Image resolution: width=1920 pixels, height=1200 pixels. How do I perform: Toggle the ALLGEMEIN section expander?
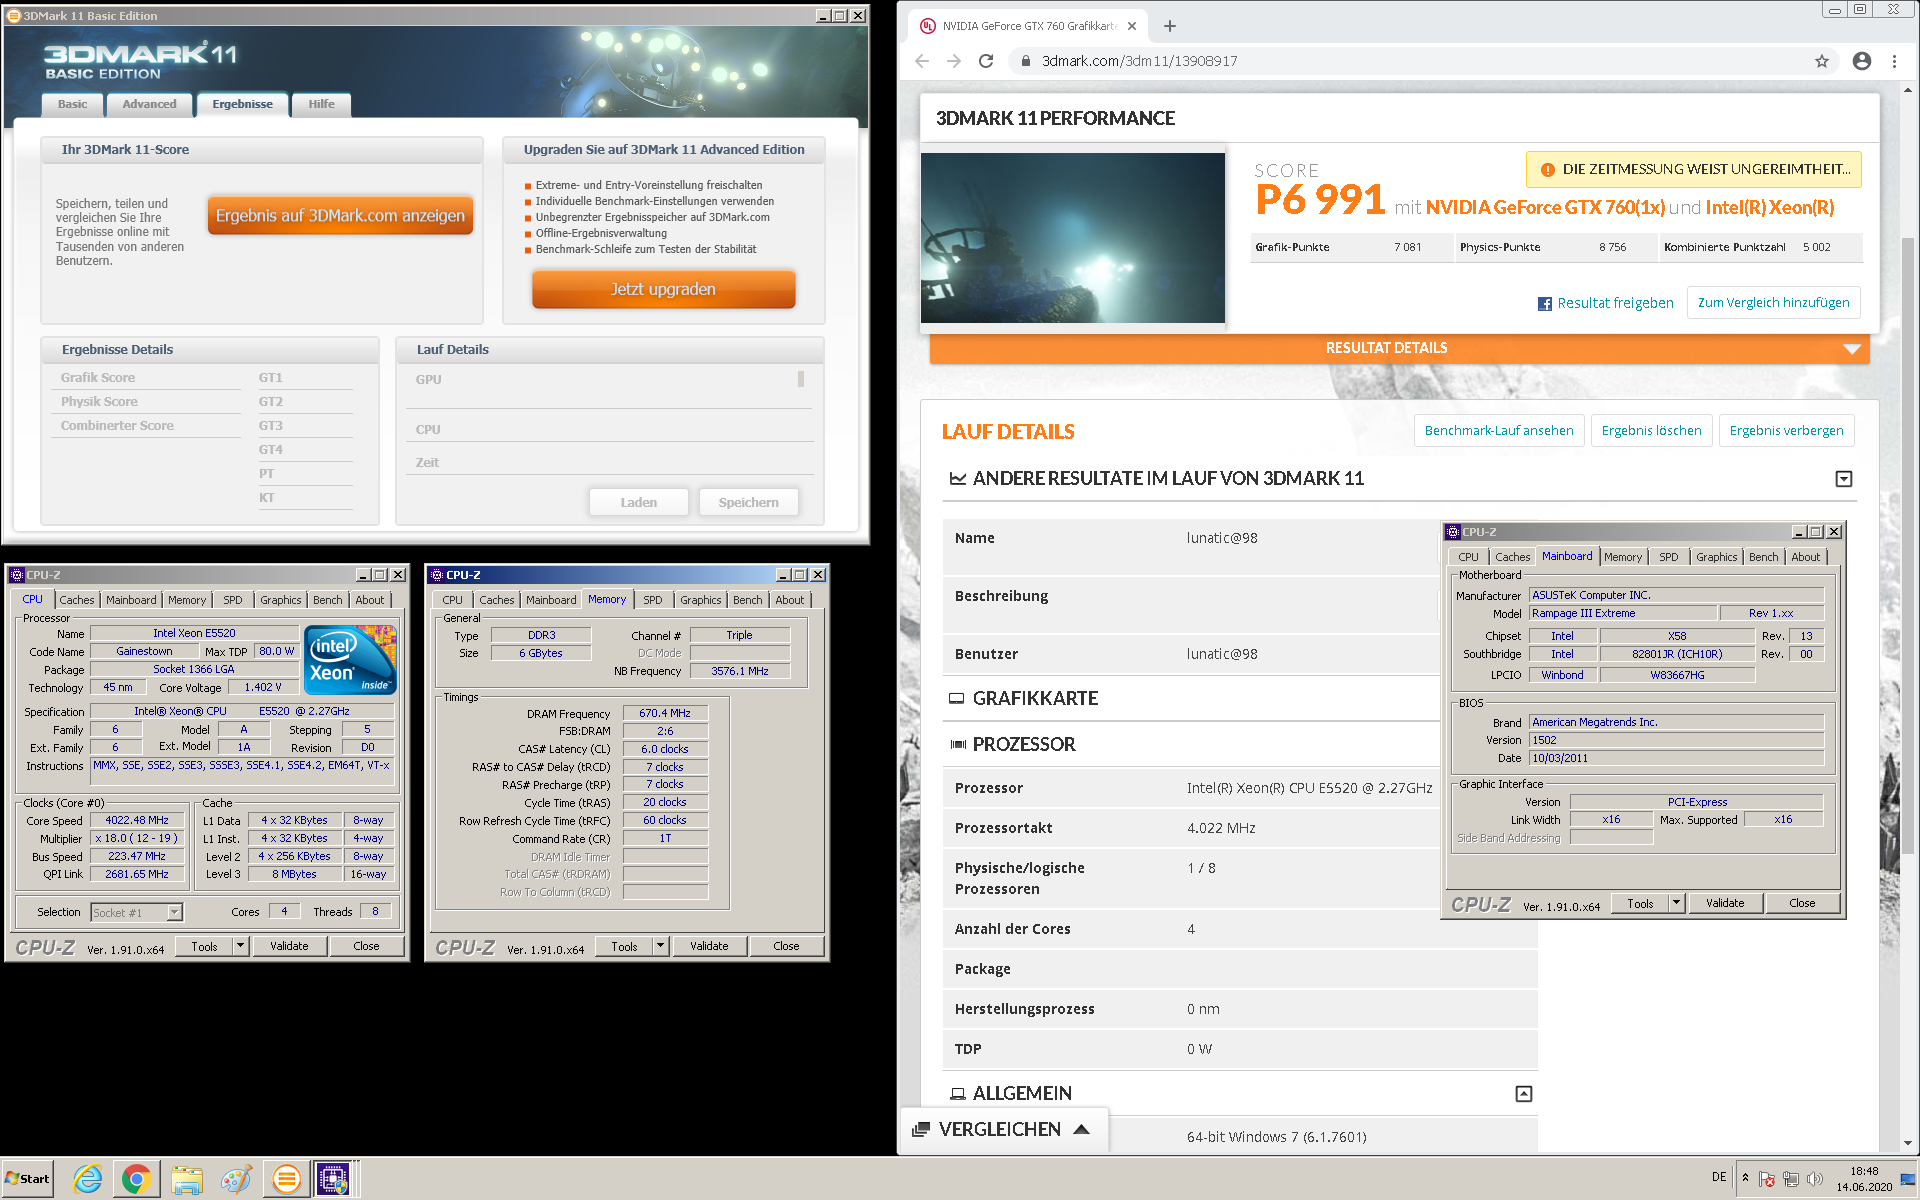point(1524,1094)
